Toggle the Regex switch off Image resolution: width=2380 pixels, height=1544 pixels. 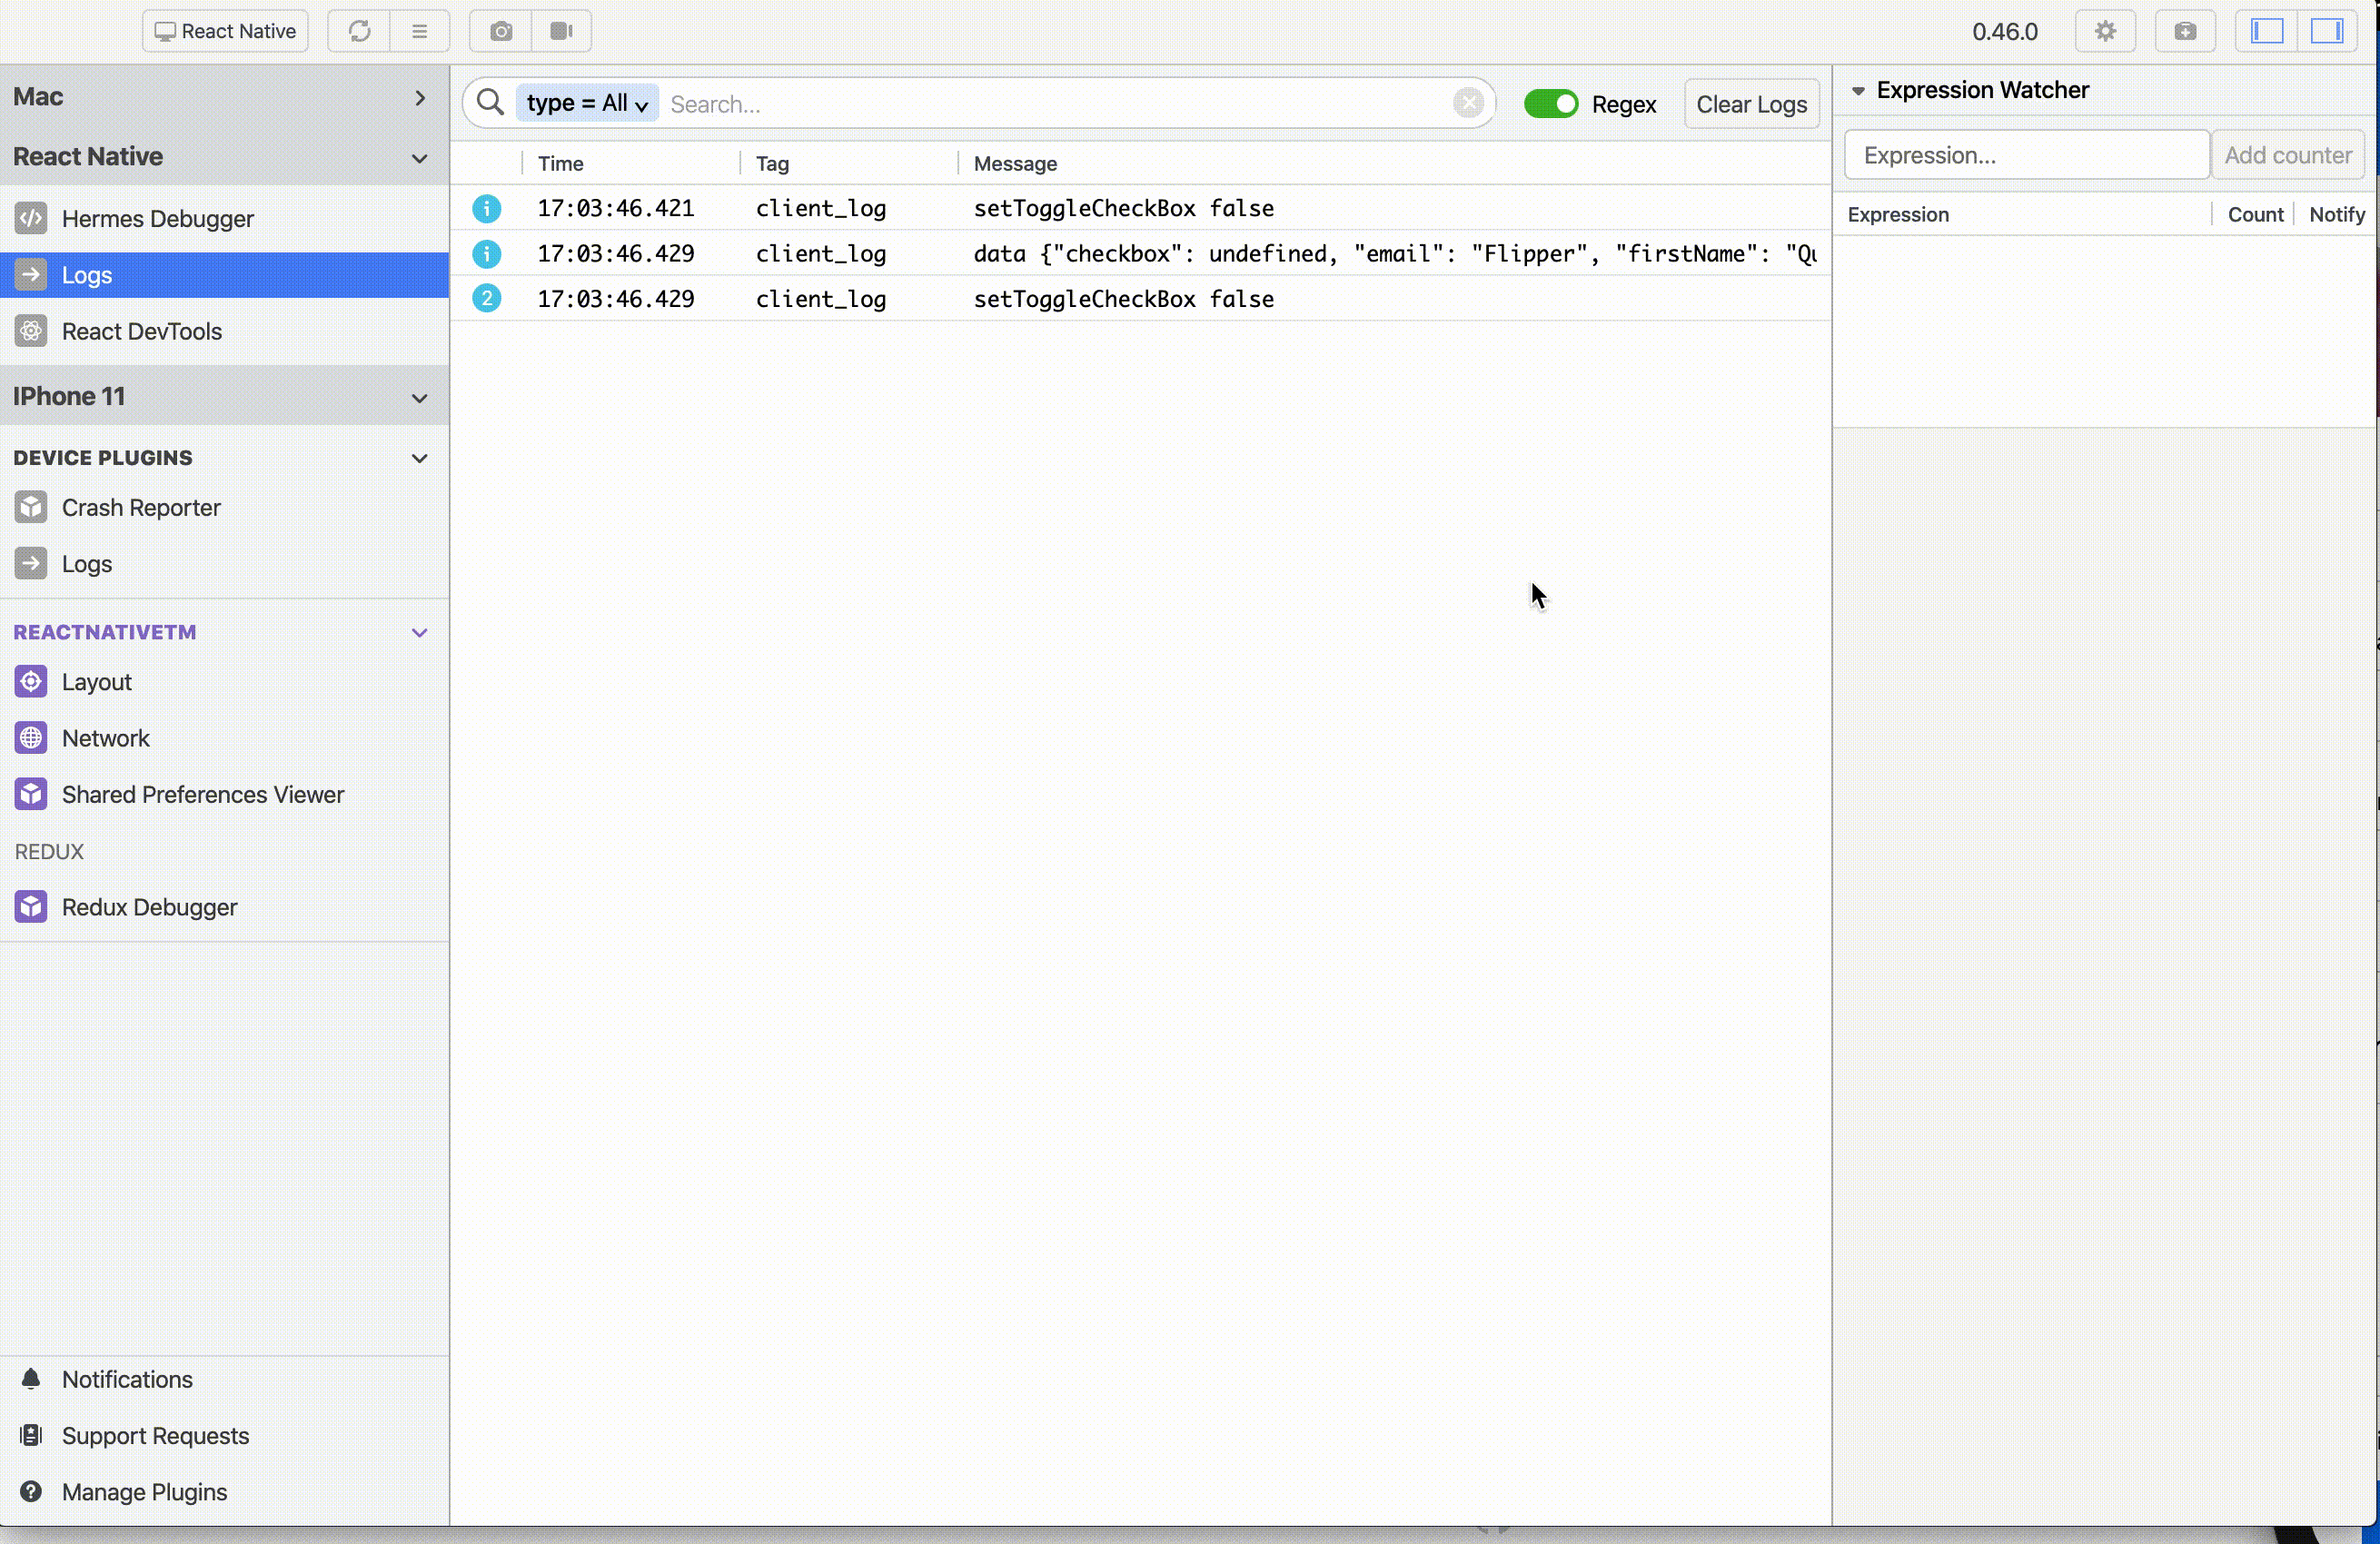(1550, 104)
